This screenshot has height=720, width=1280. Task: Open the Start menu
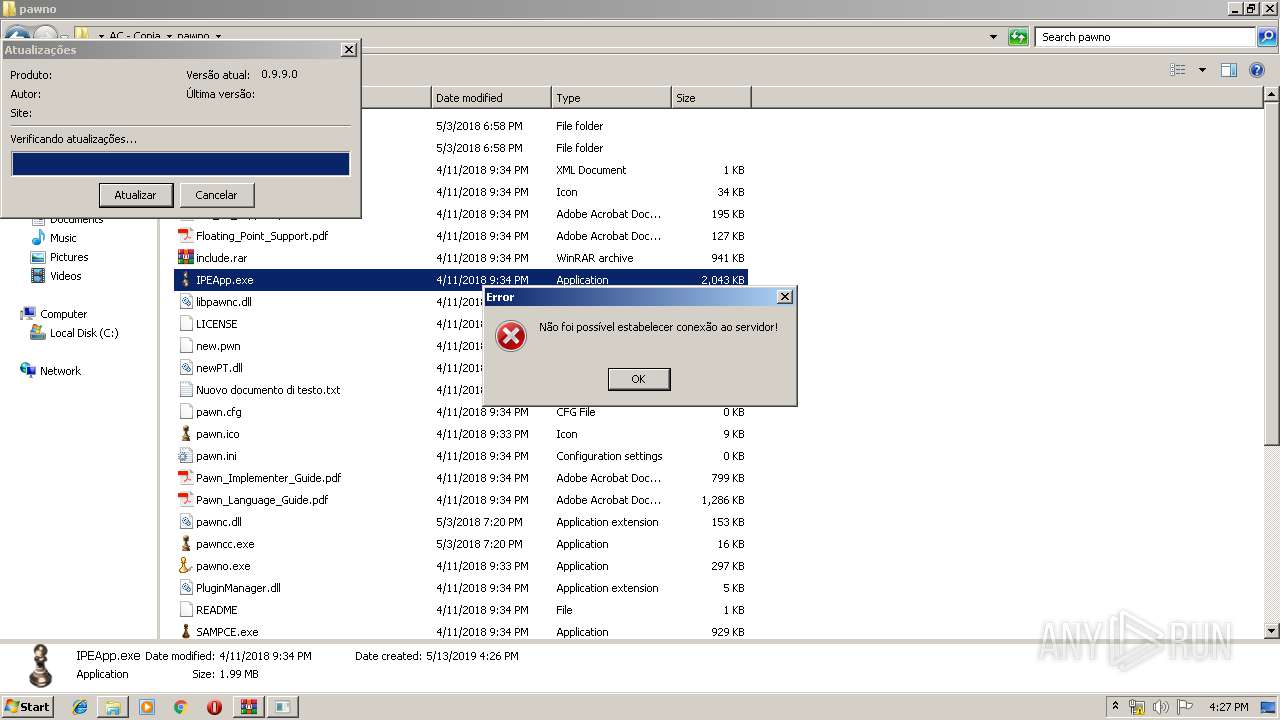tap(27, 706)
